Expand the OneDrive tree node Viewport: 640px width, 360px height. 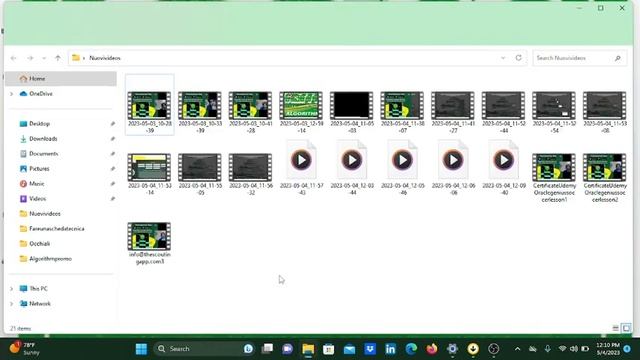(x=11, y=94)
